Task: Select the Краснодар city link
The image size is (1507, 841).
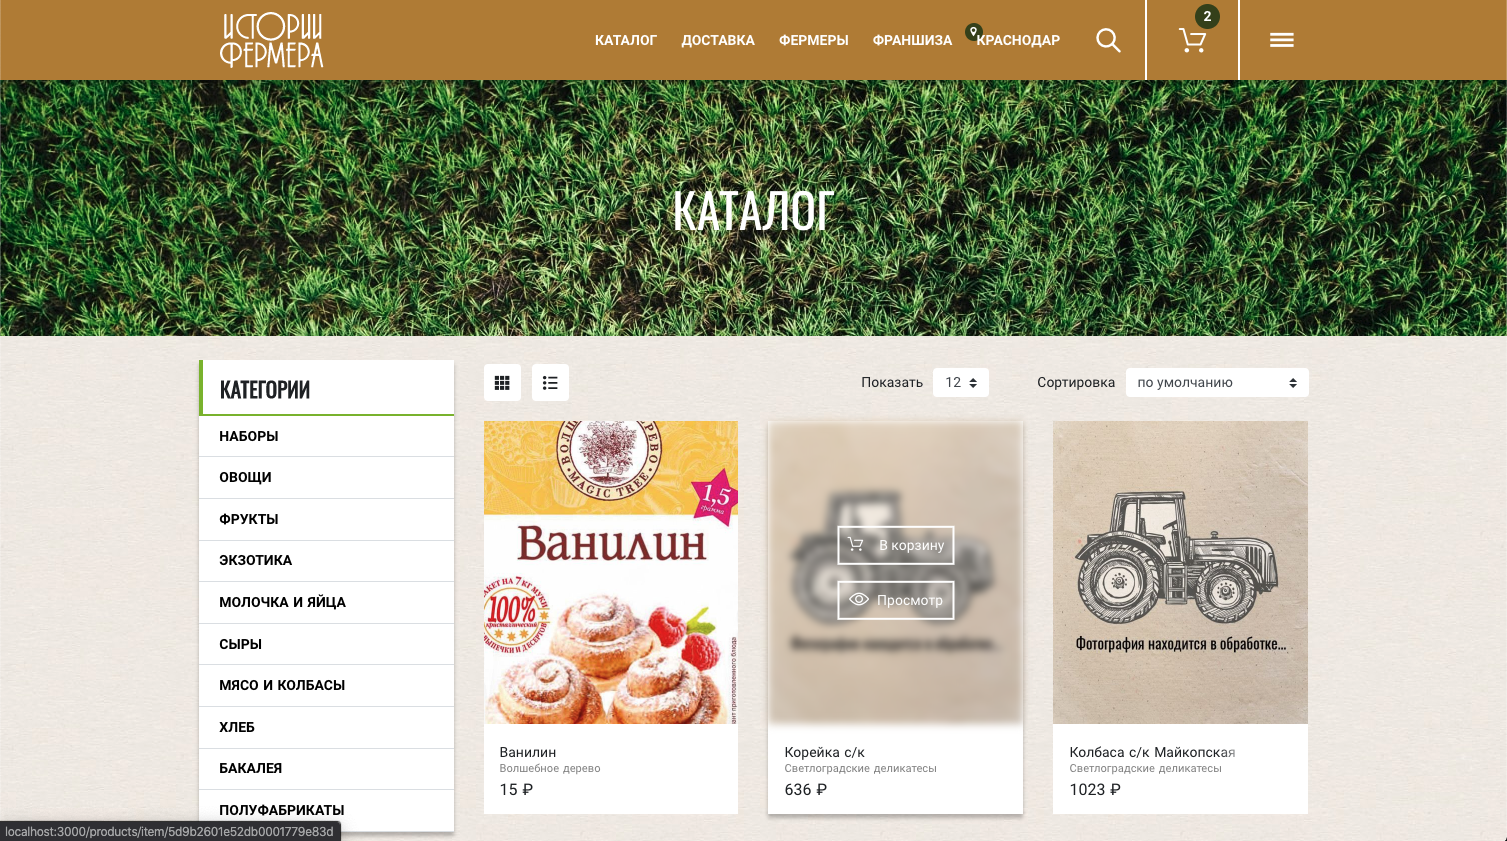Action: [1018, 40]
